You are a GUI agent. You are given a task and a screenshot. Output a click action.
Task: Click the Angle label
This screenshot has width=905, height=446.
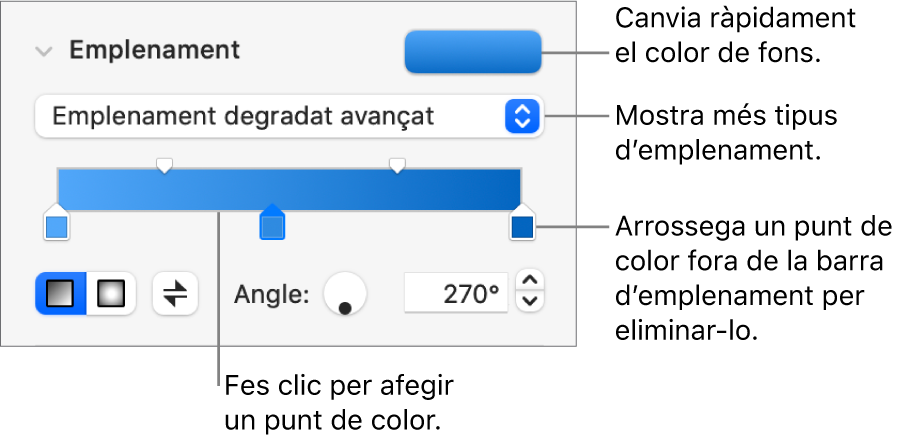[x=272, y=294]
